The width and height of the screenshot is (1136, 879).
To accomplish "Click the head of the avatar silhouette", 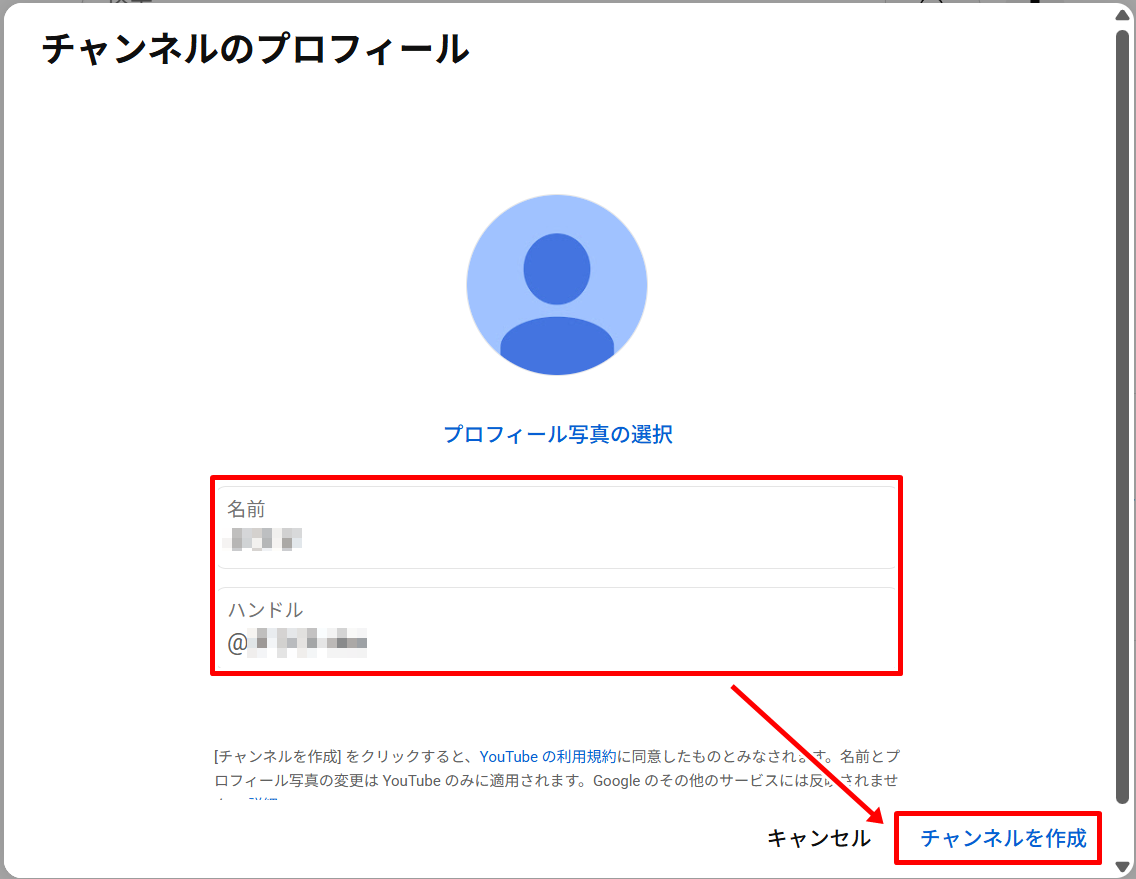I will (x=556, y=268).
